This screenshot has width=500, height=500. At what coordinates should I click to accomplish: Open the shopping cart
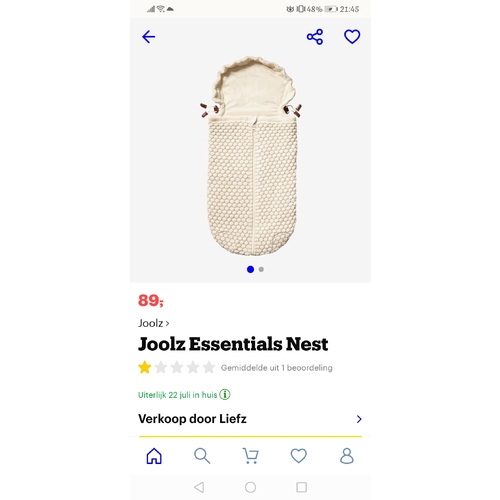250,456
